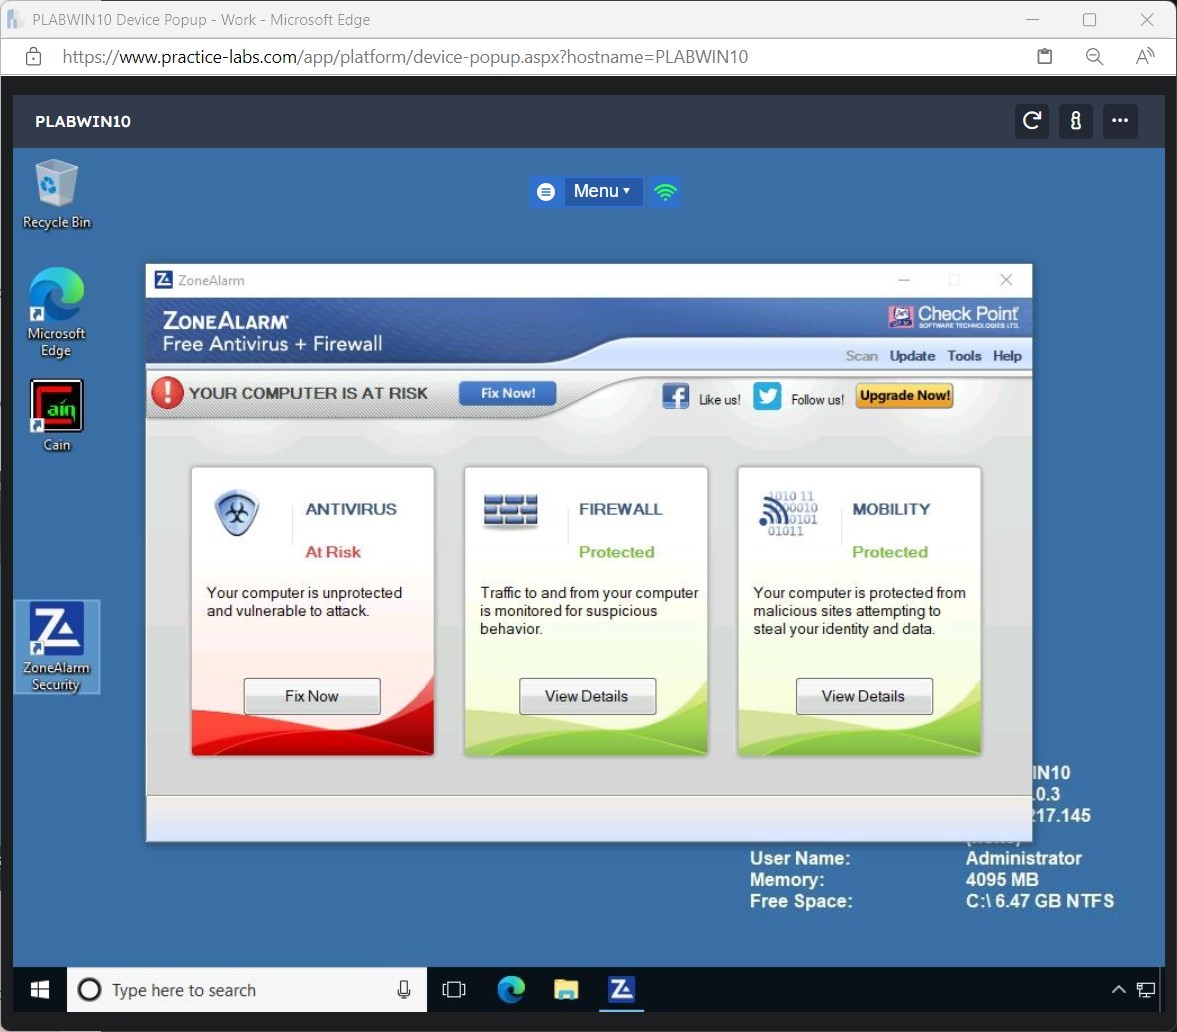Click the Upgrade Now button
The width and height of the screenshot is (1177, 1032).
pyautogui.click(x=903, y=395)
